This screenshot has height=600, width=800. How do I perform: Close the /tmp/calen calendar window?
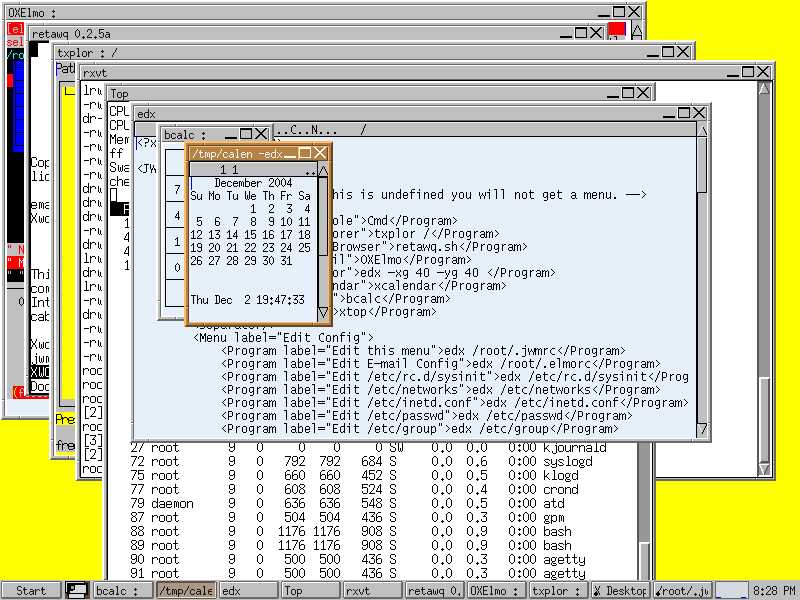(x=320, y=153)
